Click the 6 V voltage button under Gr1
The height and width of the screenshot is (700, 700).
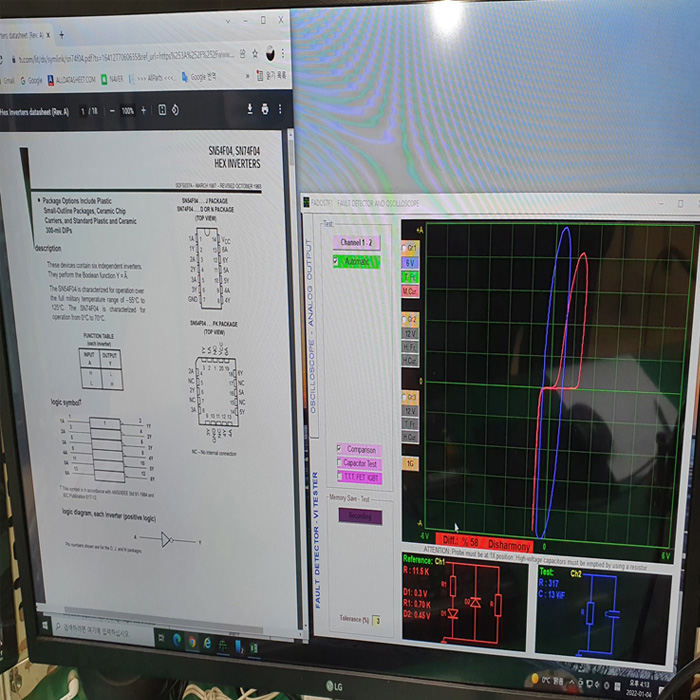click(x=410, y=263)
